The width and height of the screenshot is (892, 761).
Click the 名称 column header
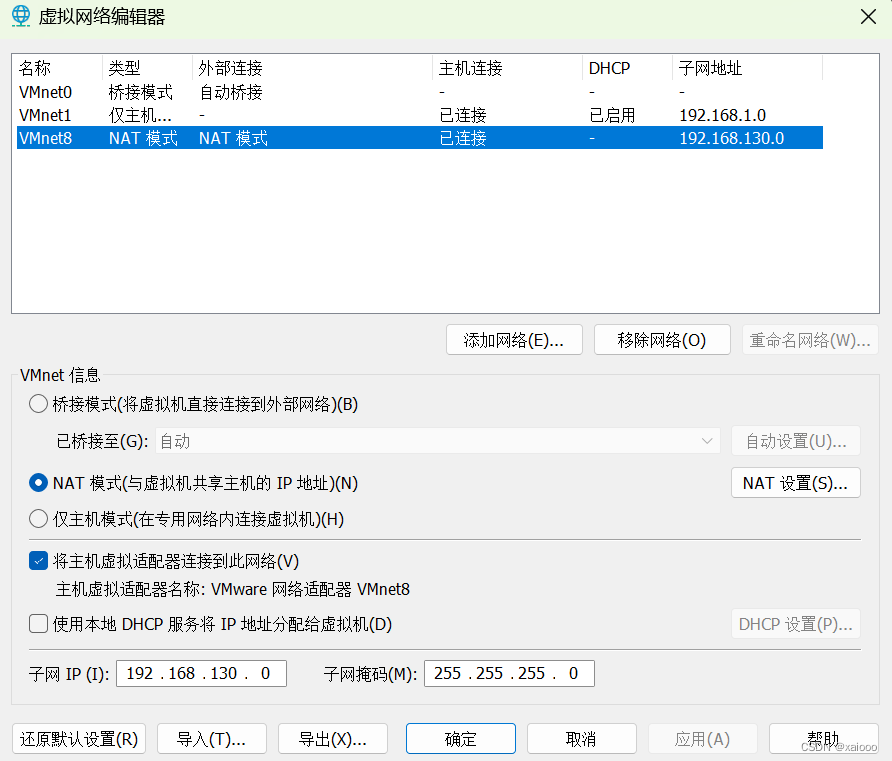pos(59,68)
